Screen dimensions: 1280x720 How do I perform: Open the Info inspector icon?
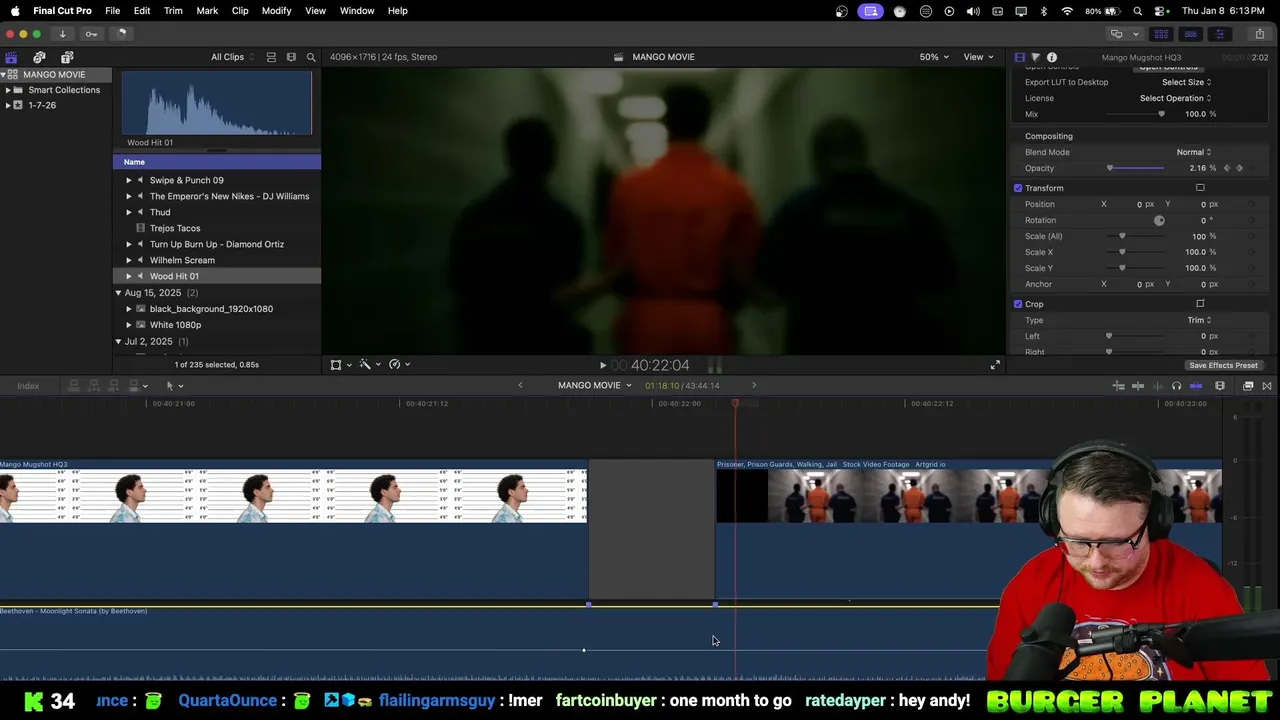coord(1051,57)
